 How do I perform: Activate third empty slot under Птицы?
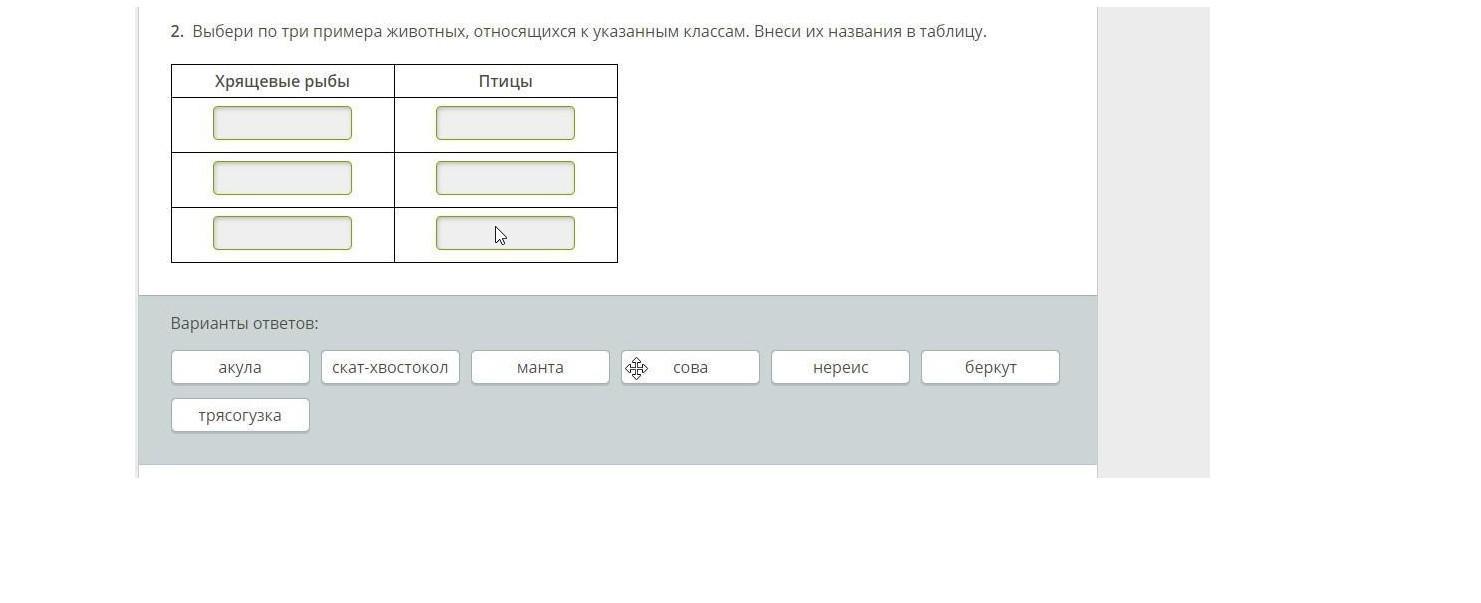[505, 233]
